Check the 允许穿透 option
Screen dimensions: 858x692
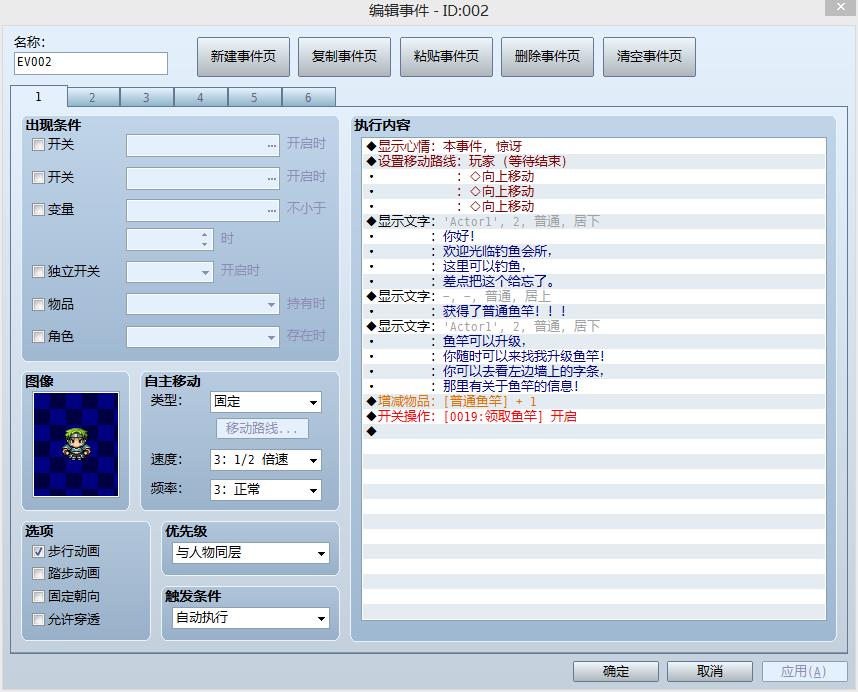pyautogui.click(x=38, y=619)
